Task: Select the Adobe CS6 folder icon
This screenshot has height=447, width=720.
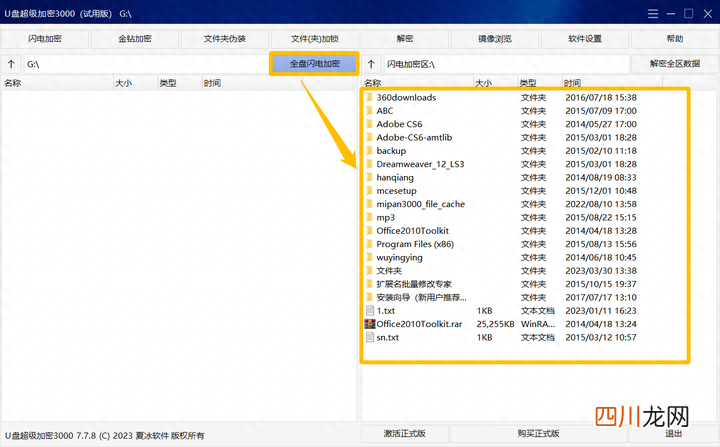Action: point(370,124)
